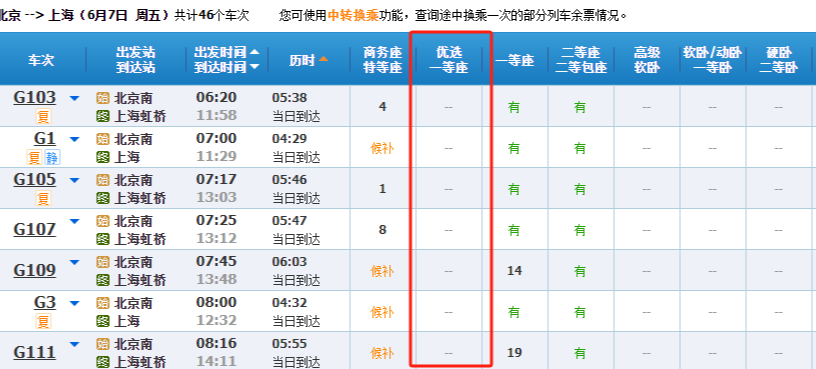Click the 始 origin icon in the G107 row
This screenshot has width=816, height=369.
pos(103,221)
